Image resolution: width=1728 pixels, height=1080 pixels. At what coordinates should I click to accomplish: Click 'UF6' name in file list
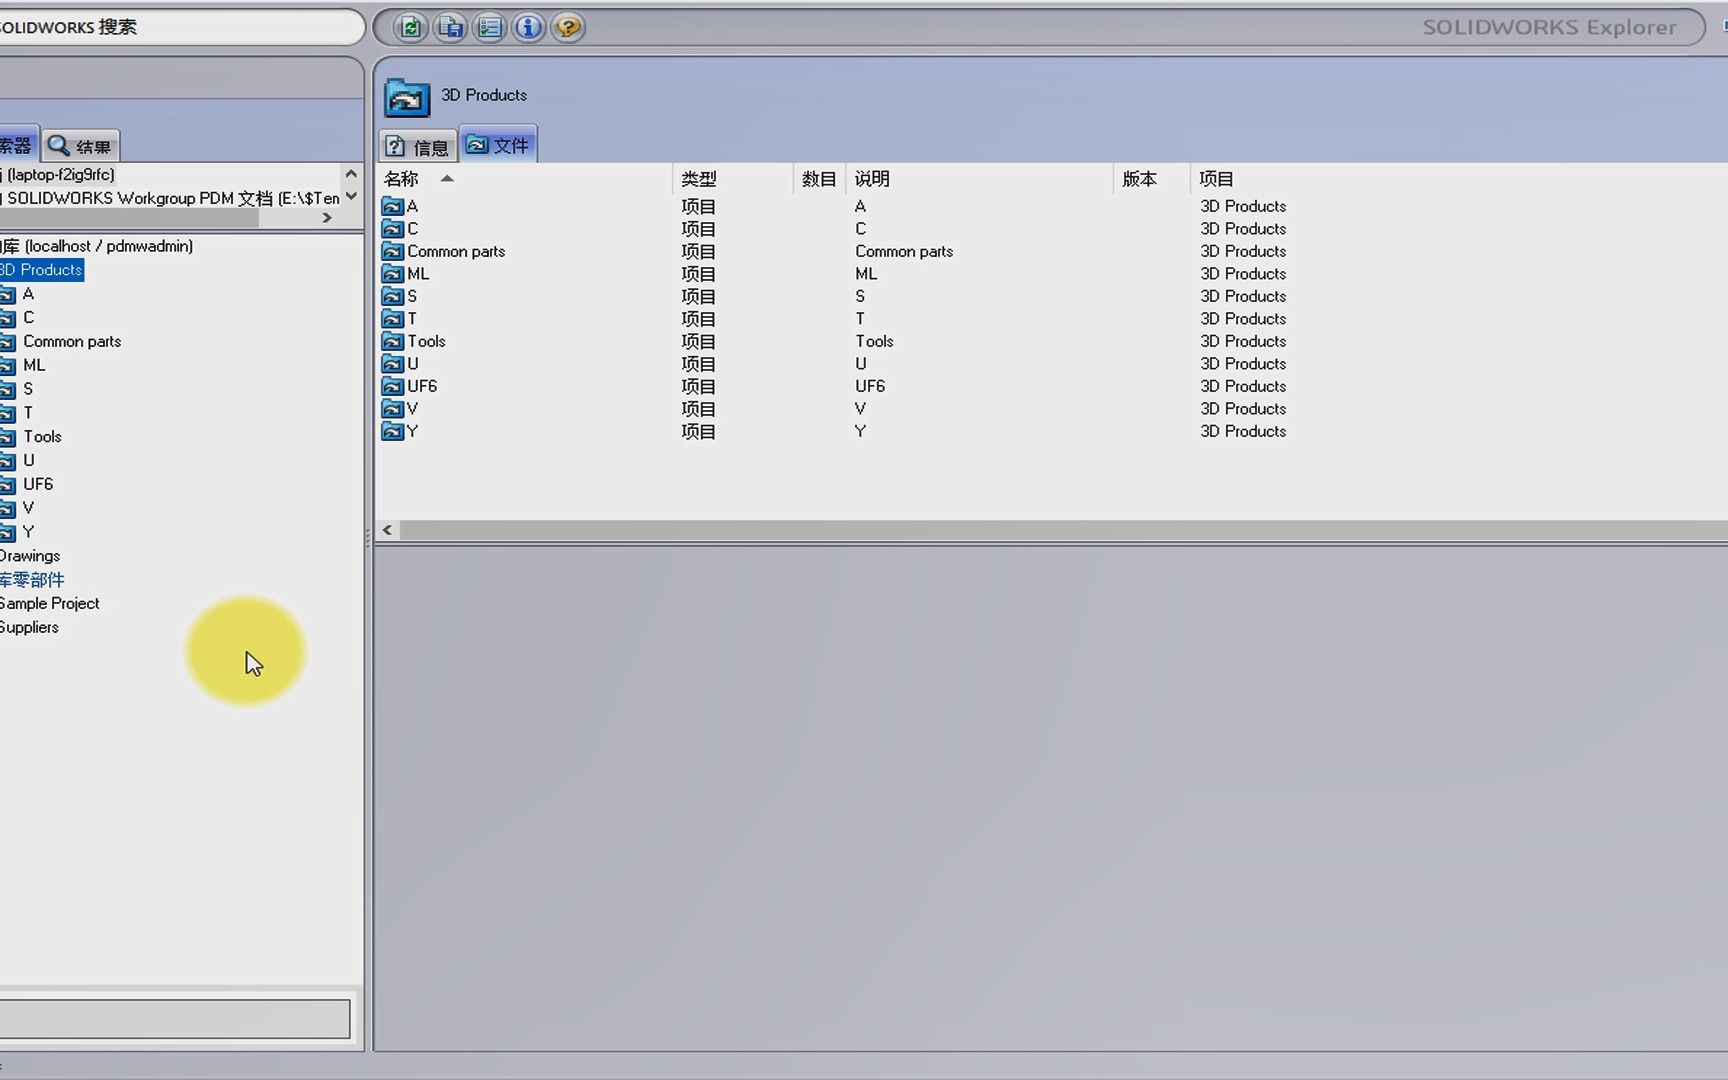pos(422,387)
